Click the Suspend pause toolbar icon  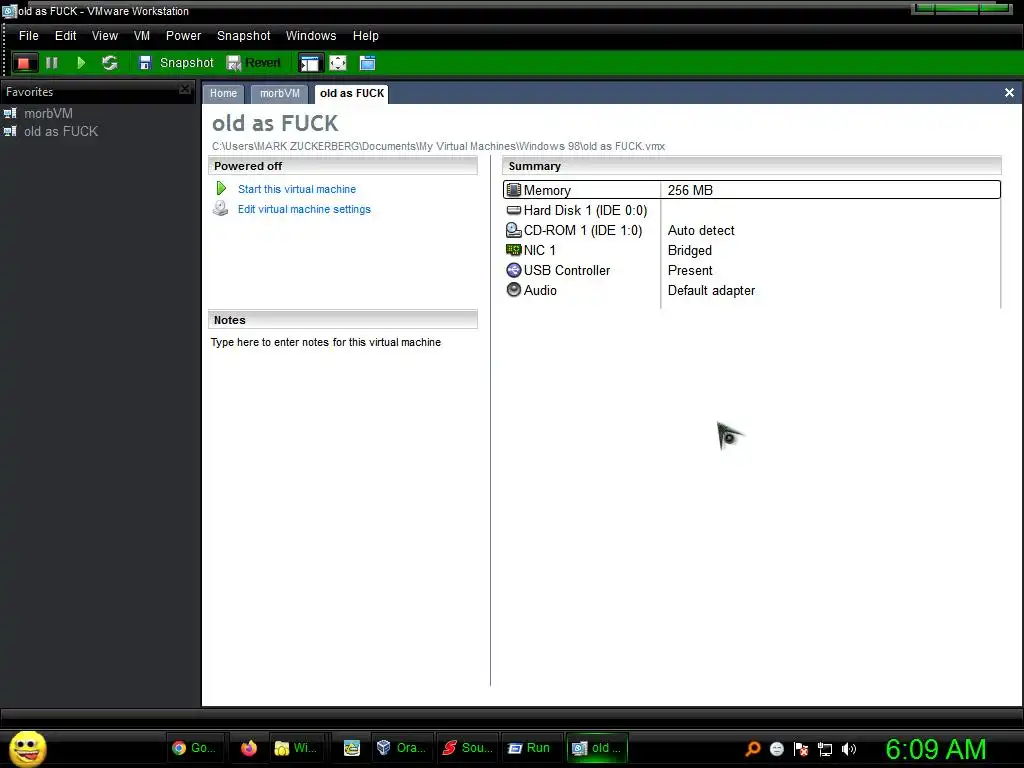click(x=52, y=63)
